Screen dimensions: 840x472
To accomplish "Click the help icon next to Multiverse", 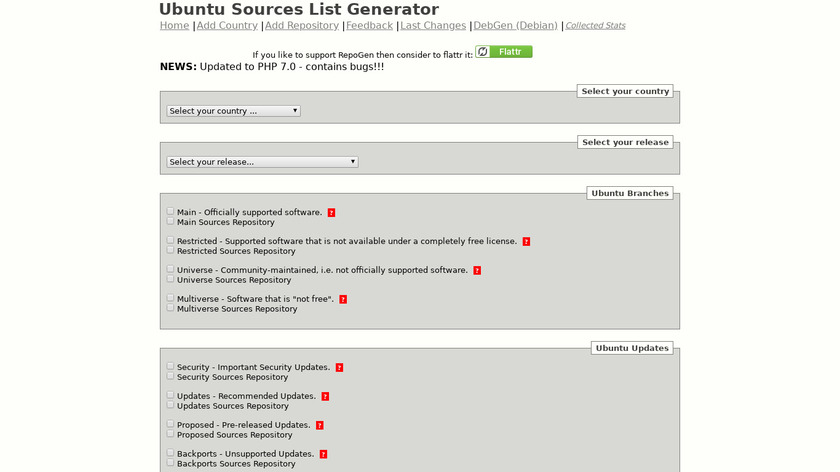I will [343, 299].
